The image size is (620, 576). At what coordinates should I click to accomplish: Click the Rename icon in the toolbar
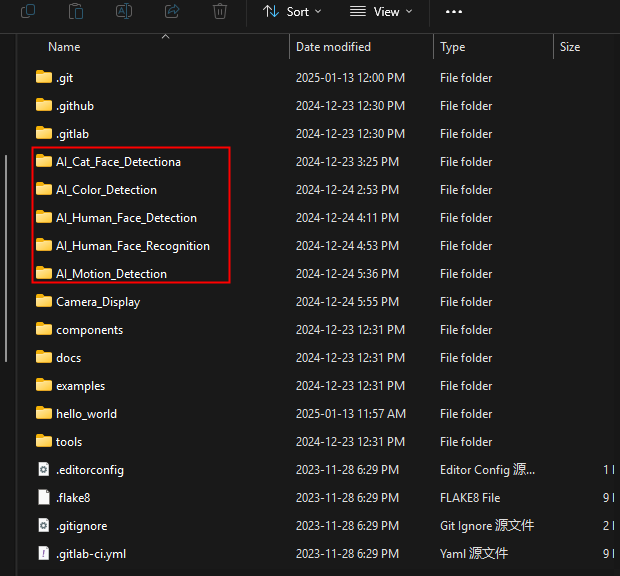click(x=124, y=11)
